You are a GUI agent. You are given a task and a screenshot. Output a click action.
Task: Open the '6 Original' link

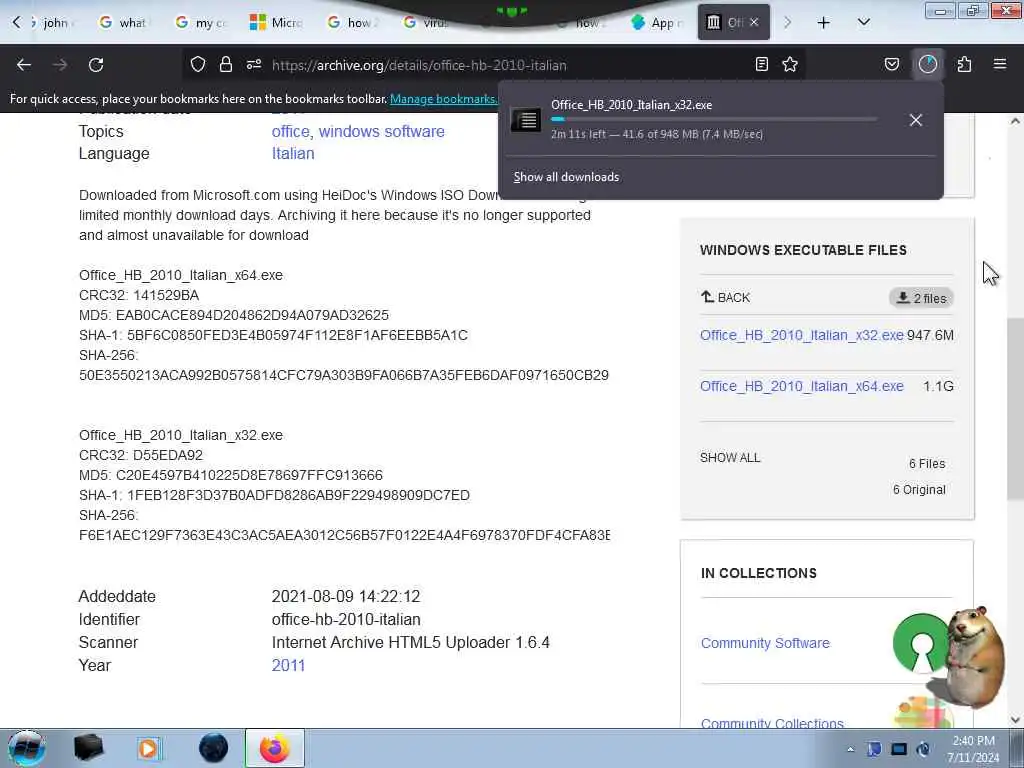coord(919,490)
